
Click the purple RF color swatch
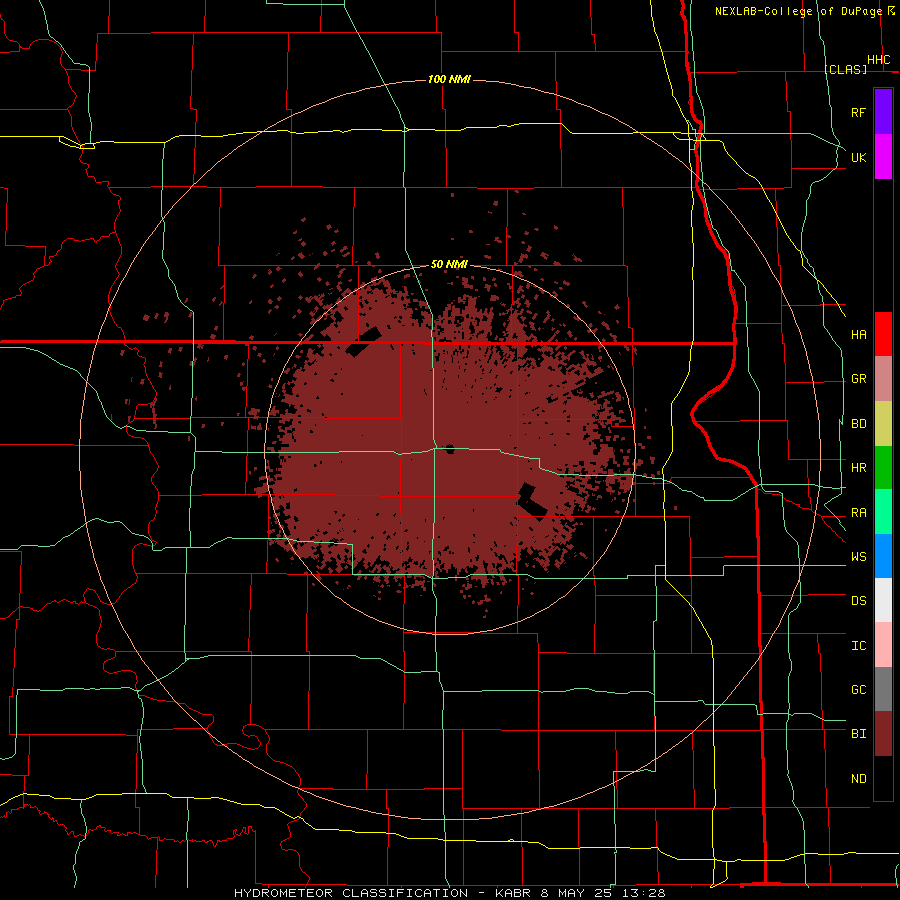pos(883,112)
